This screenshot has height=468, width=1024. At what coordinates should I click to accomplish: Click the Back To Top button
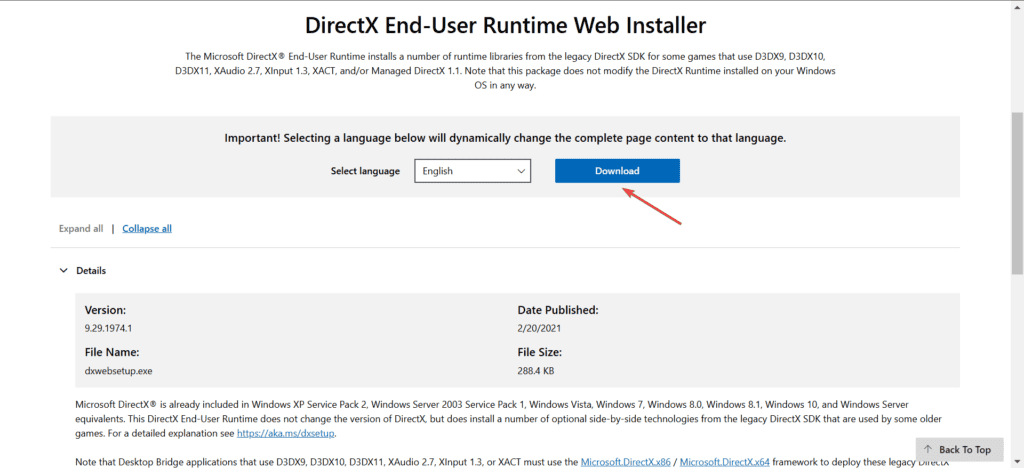coord(959,449)
